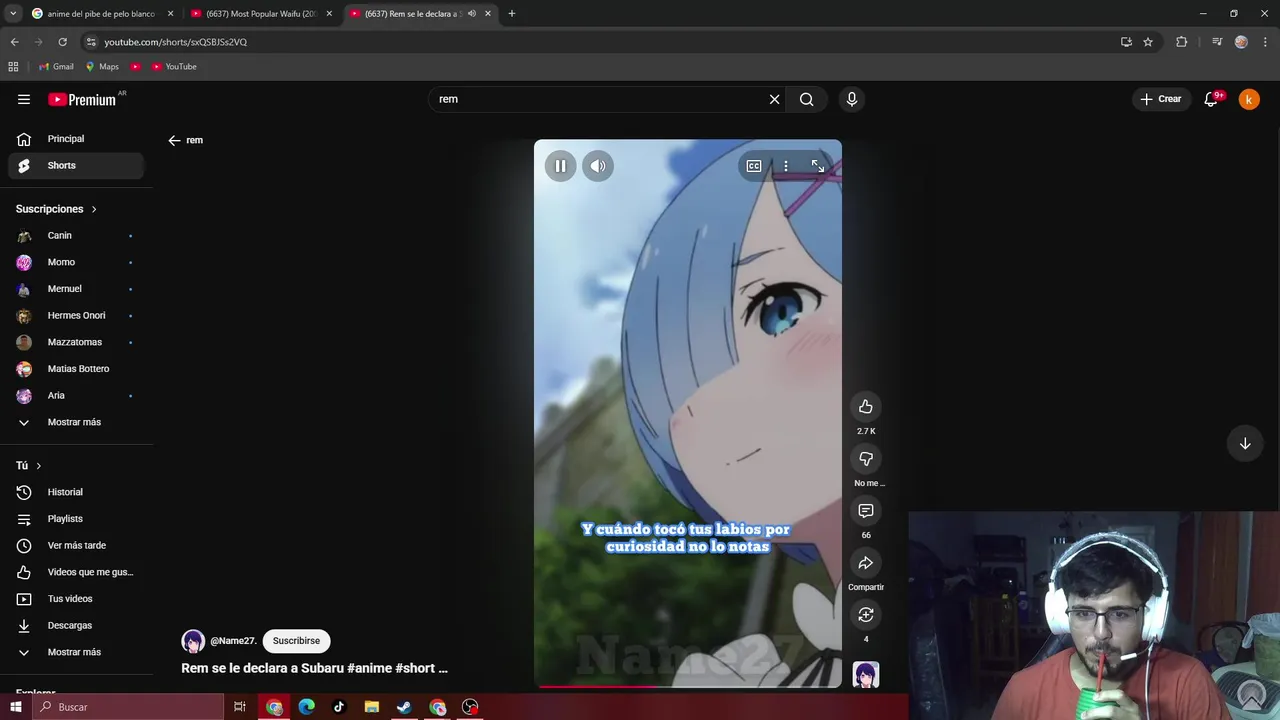The width and height of the screenshot is (1280, 720).
Task: Enter fullscreen for the Short
Action: coord(818,166)
